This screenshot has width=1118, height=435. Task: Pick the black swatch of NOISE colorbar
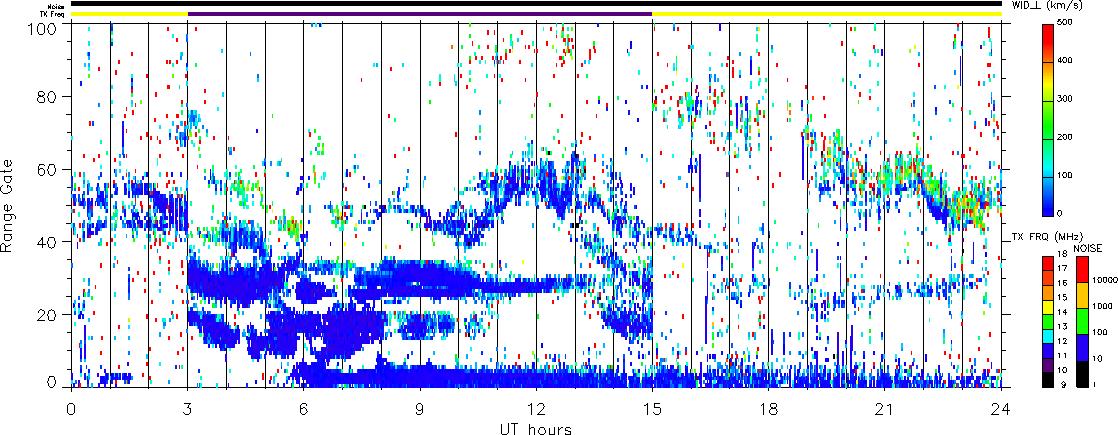[x=1082, y=374]
